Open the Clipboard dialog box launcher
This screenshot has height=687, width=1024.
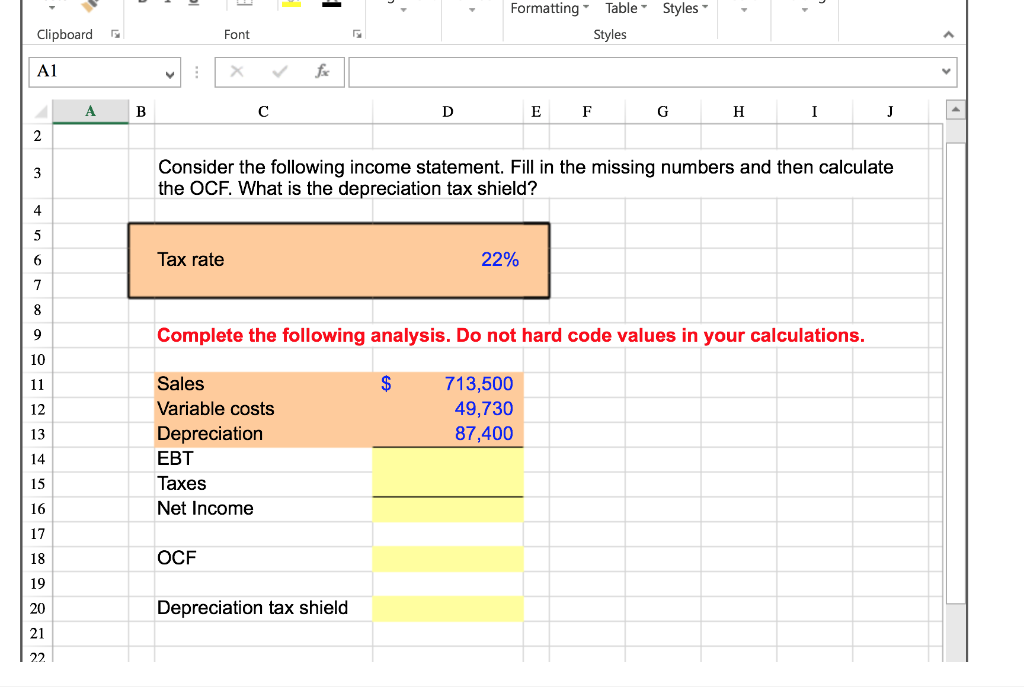[x=115, y=33]
